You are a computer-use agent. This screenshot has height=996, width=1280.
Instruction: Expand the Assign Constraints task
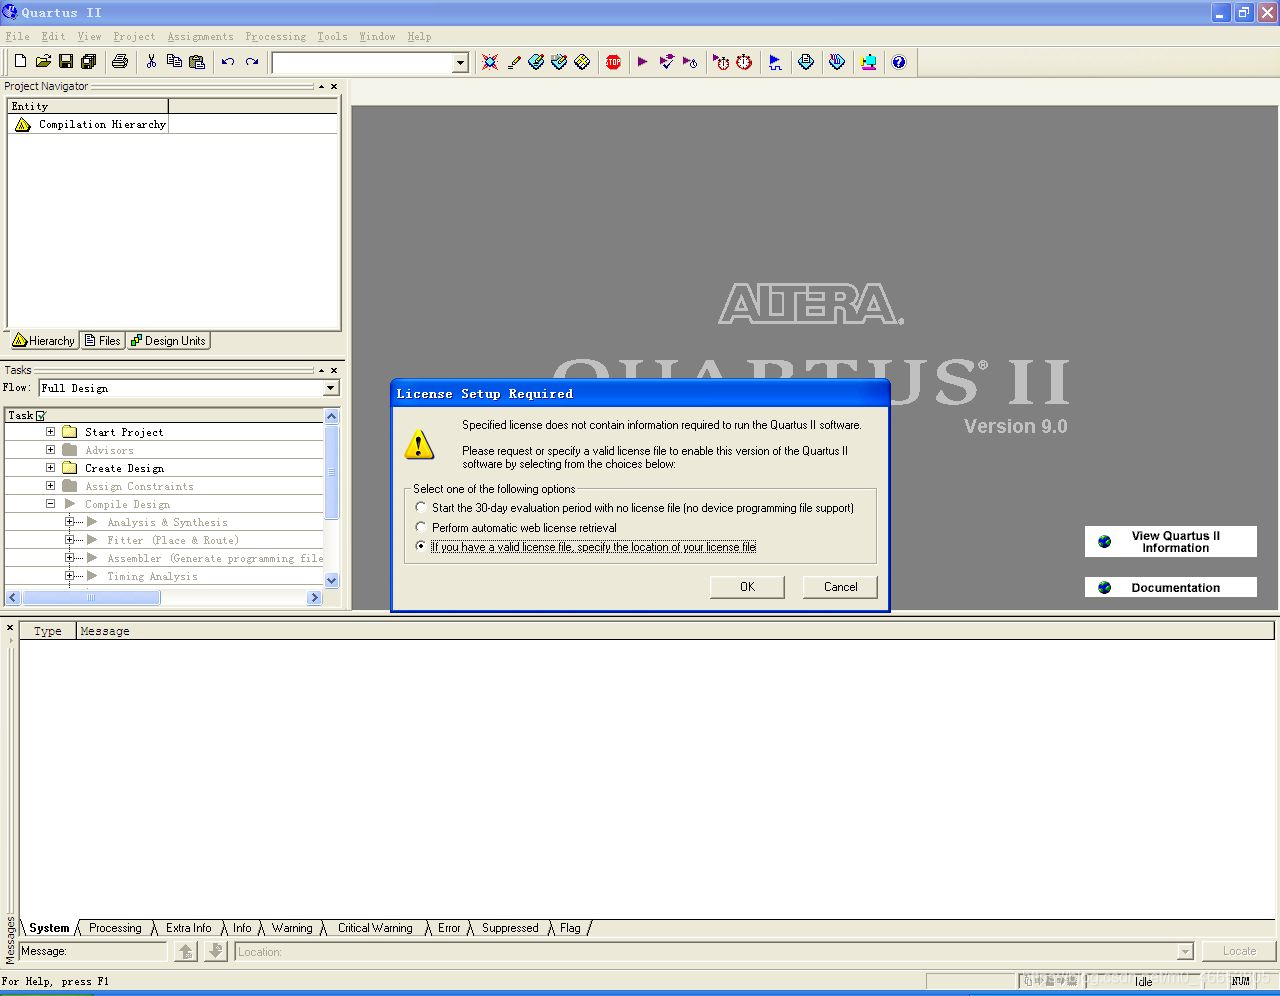(50, 486)
